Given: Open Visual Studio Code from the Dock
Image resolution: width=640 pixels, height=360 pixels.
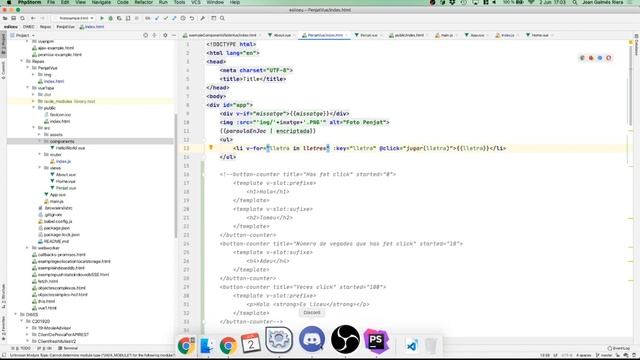Looking at the screenshot, I should 411,346.
